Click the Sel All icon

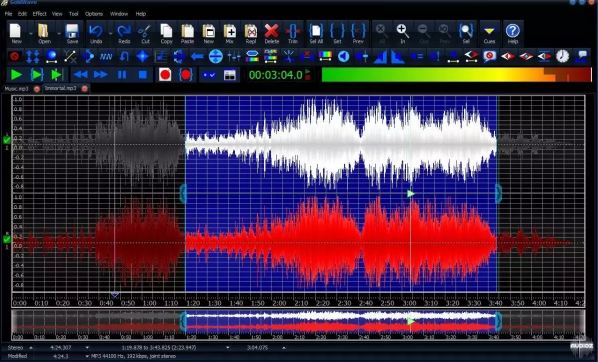[x=316, y=34]
